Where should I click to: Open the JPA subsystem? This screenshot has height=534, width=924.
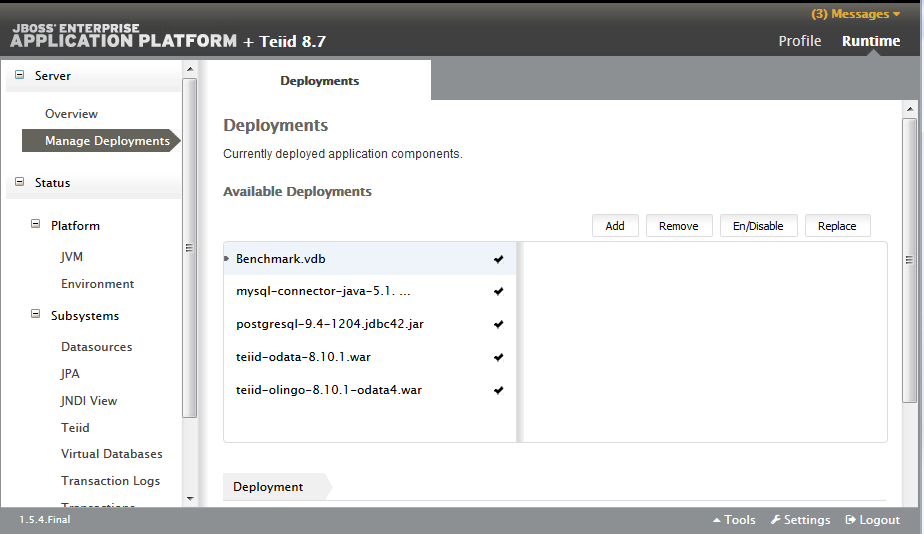click(x=70, y=374)
